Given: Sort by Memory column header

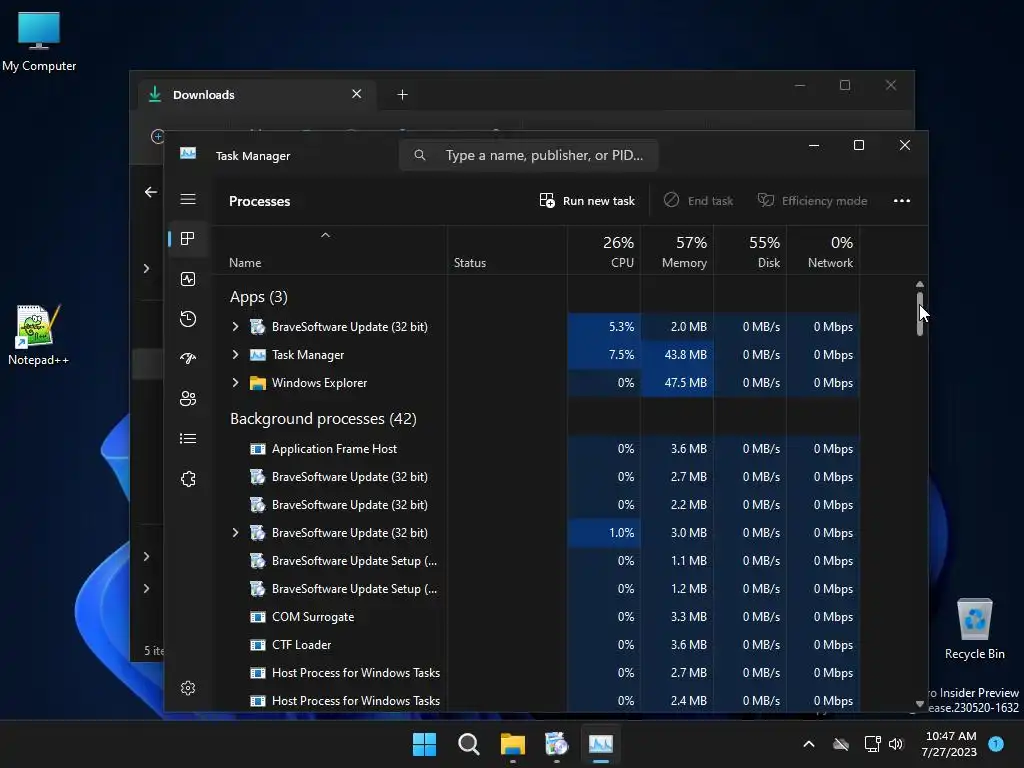Looking at the screenshot, I should (677, 252).
